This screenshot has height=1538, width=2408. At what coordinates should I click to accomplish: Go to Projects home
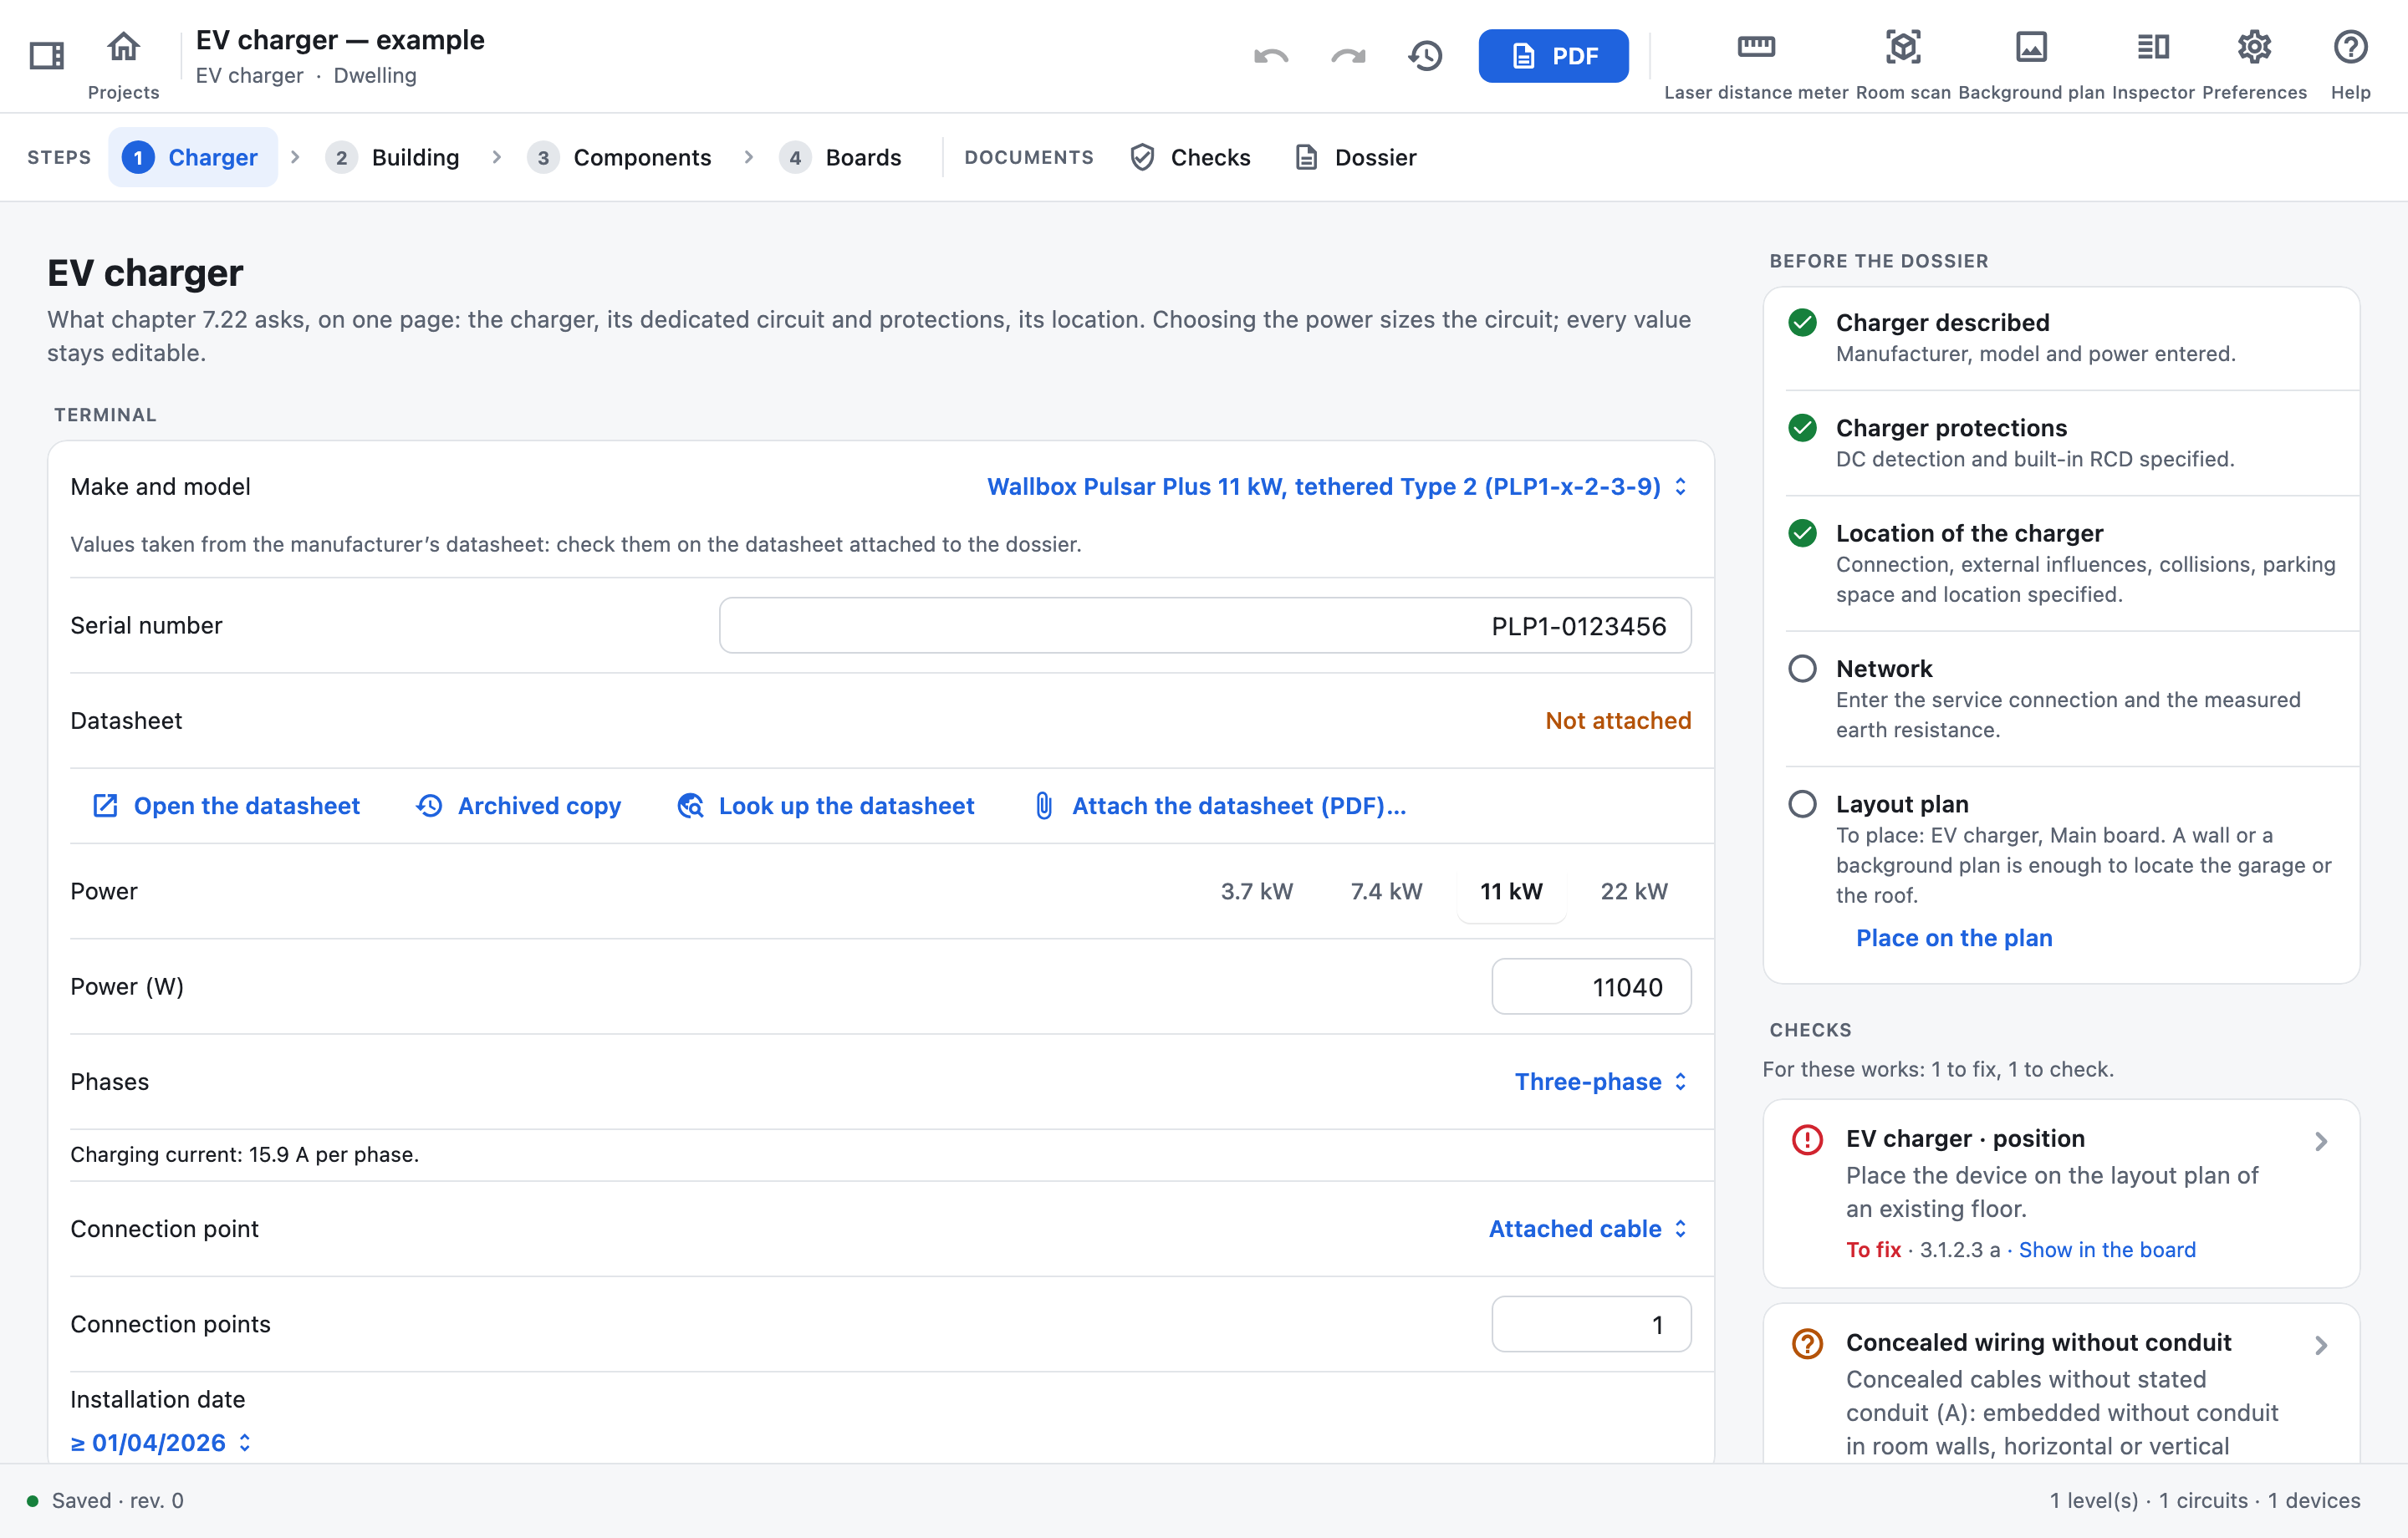pos(123,64)
